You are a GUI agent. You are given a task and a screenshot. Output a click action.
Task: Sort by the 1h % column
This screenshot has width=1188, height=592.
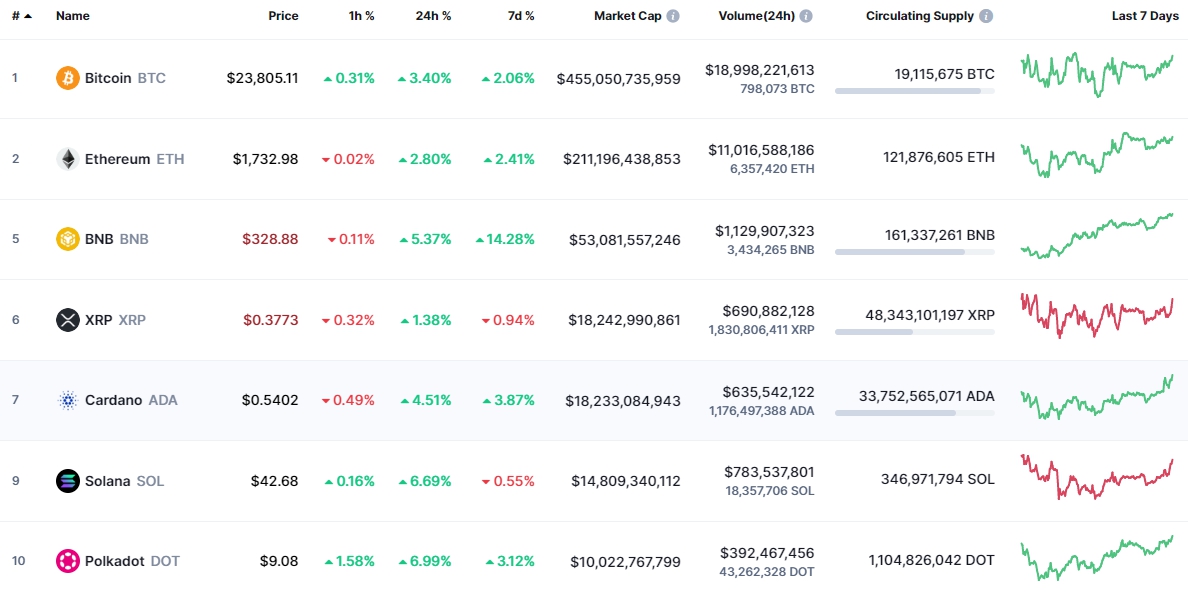point(361,16)
